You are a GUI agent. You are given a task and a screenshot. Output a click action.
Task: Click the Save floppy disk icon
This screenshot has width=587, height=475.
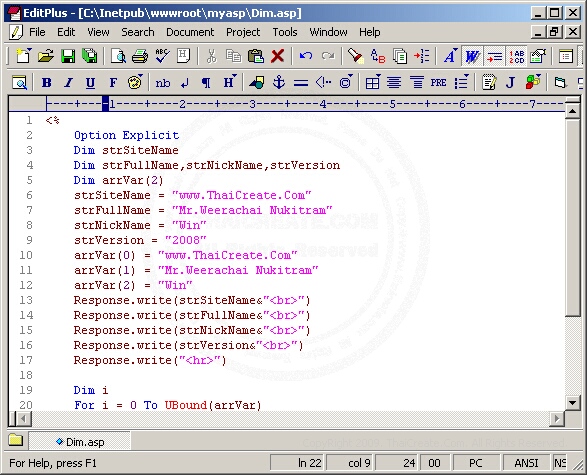pos(68,57)
